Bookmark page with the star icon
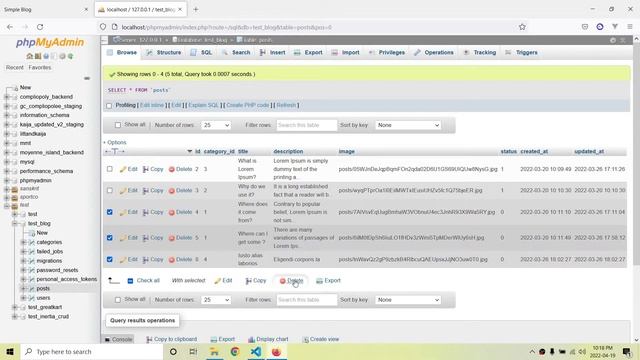Screen dimensions: 640x360 (x=522, y=27)
